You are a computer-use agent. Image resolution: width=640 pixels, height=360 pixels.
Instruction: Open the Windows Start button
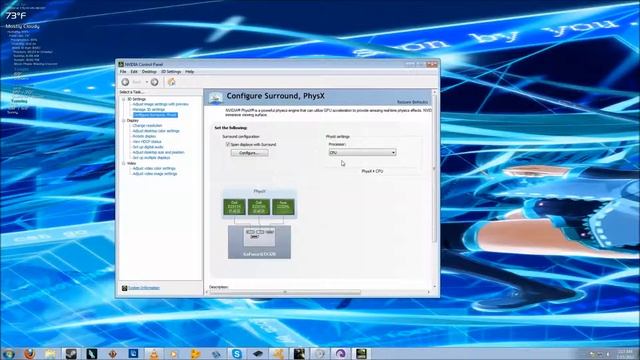pyautogui.click(x=8, y=354)
